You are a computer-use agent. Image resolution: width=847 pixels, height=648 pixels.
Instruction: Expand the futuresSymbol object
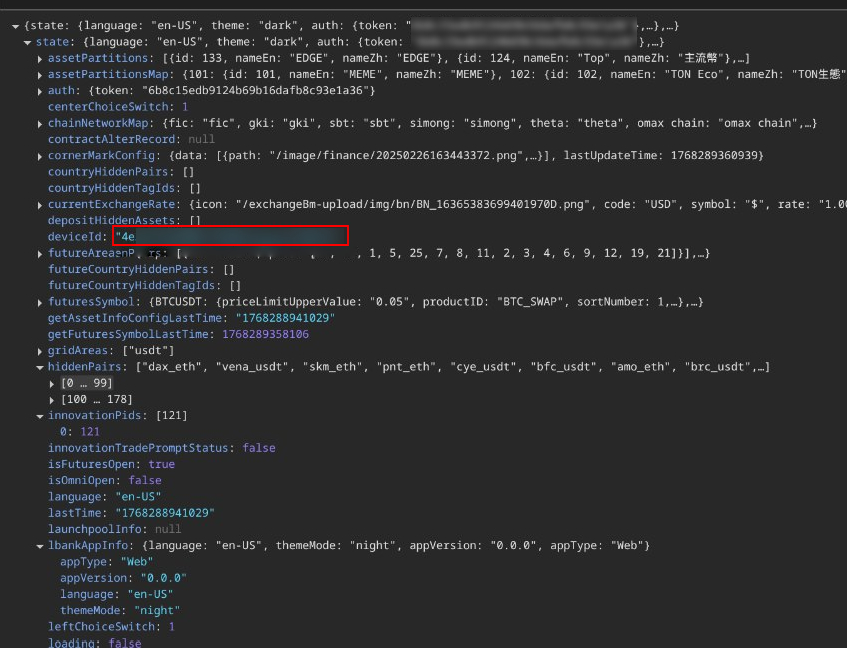coord(40,302)
